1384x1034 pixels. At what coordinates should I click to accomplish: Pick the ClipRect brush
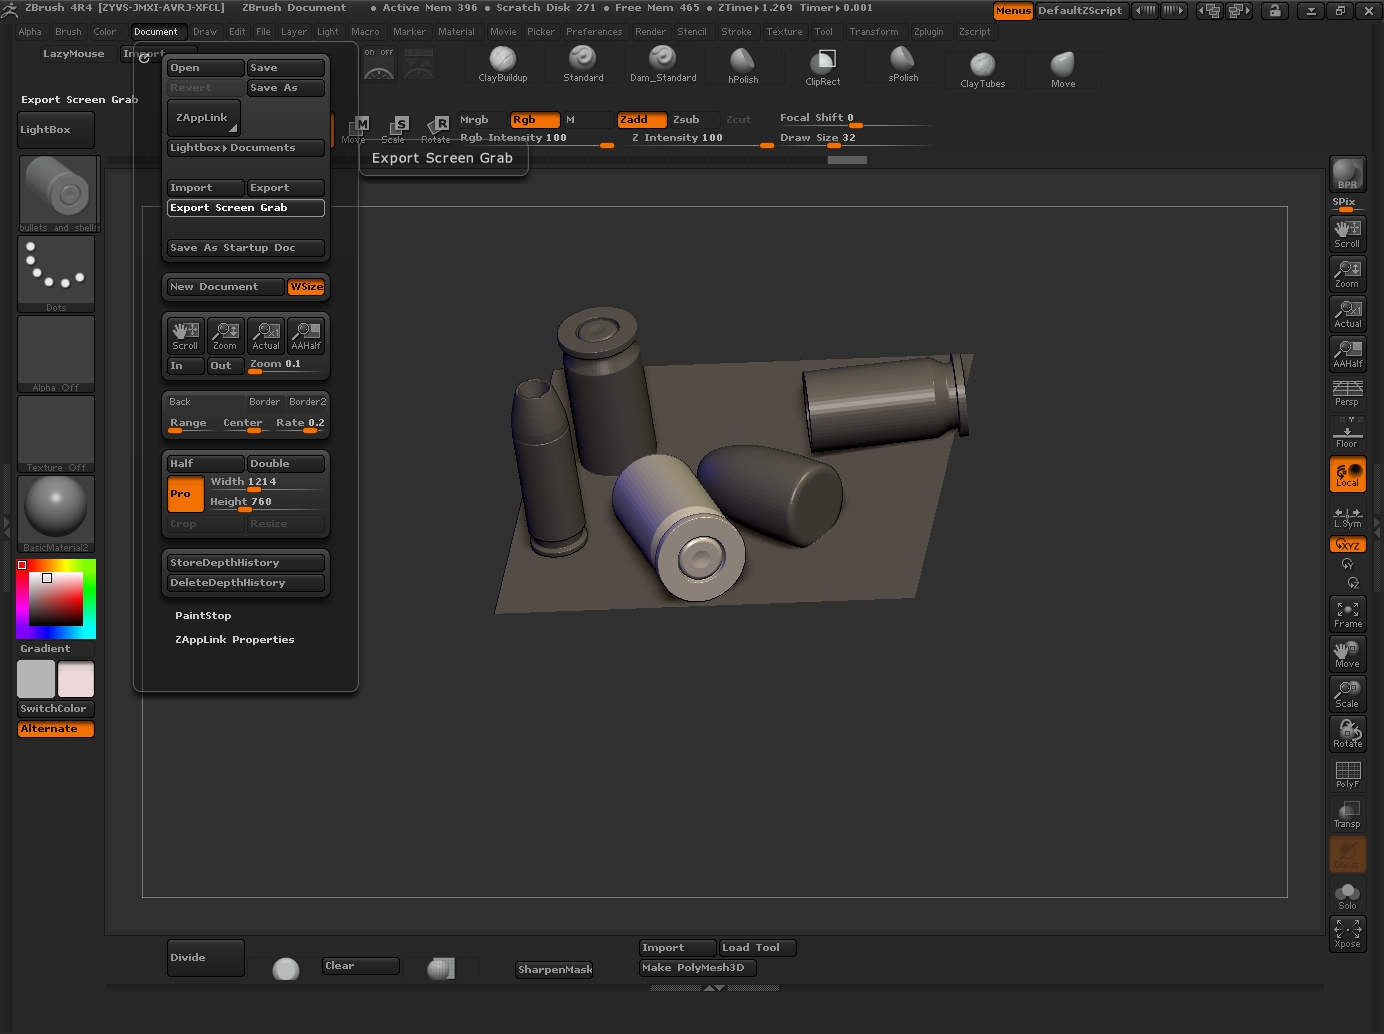click(822, 65)
